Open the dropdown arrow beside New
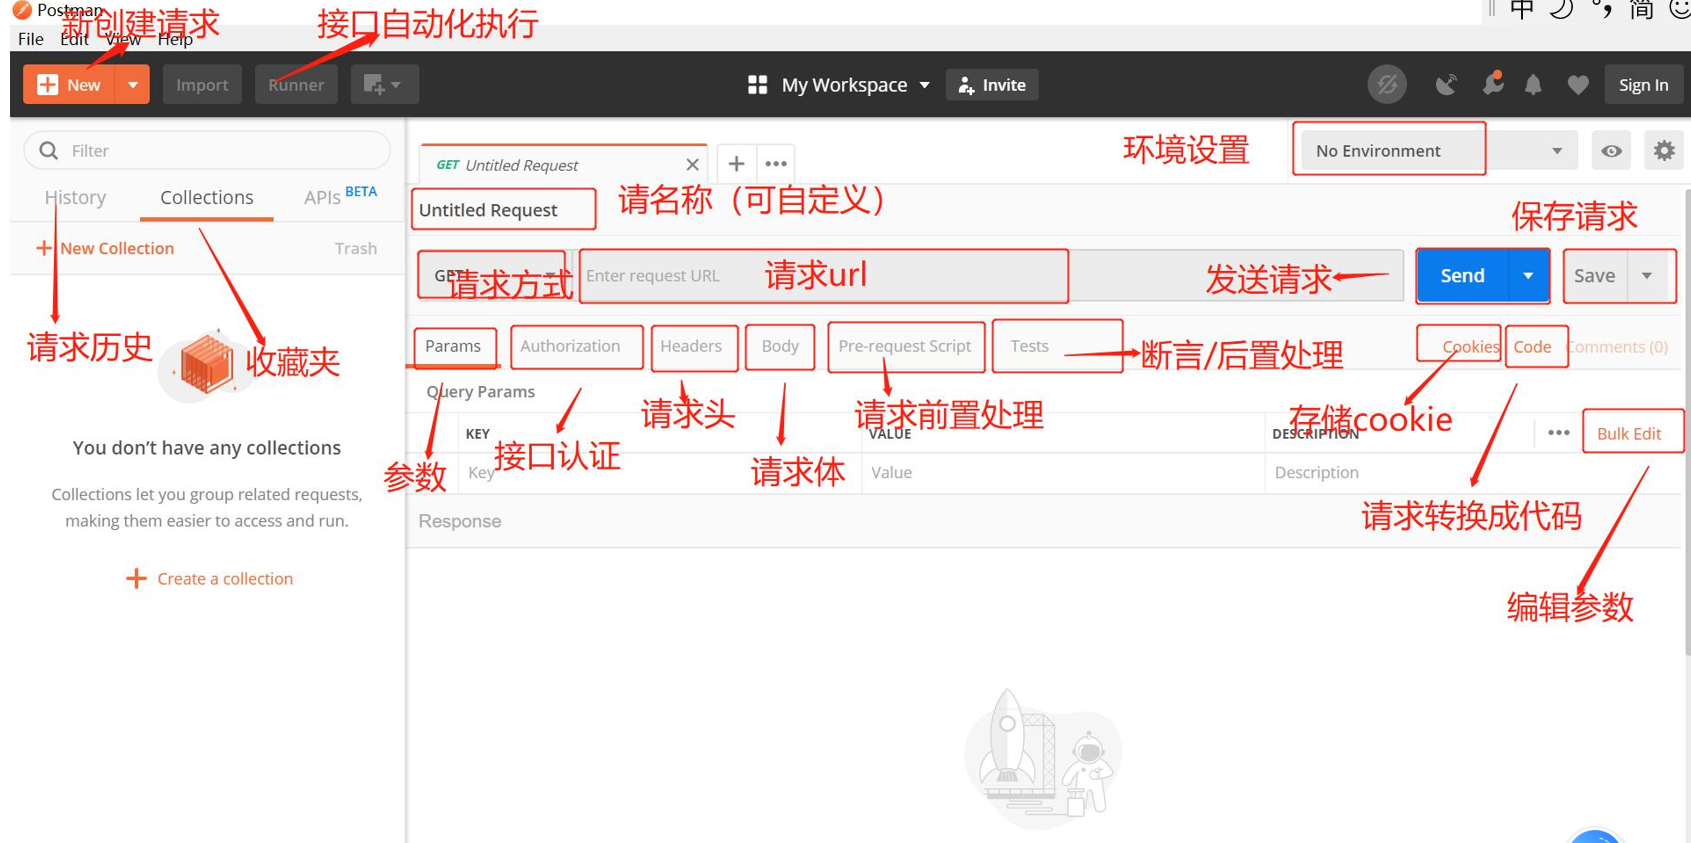 (x=133, y=85)
